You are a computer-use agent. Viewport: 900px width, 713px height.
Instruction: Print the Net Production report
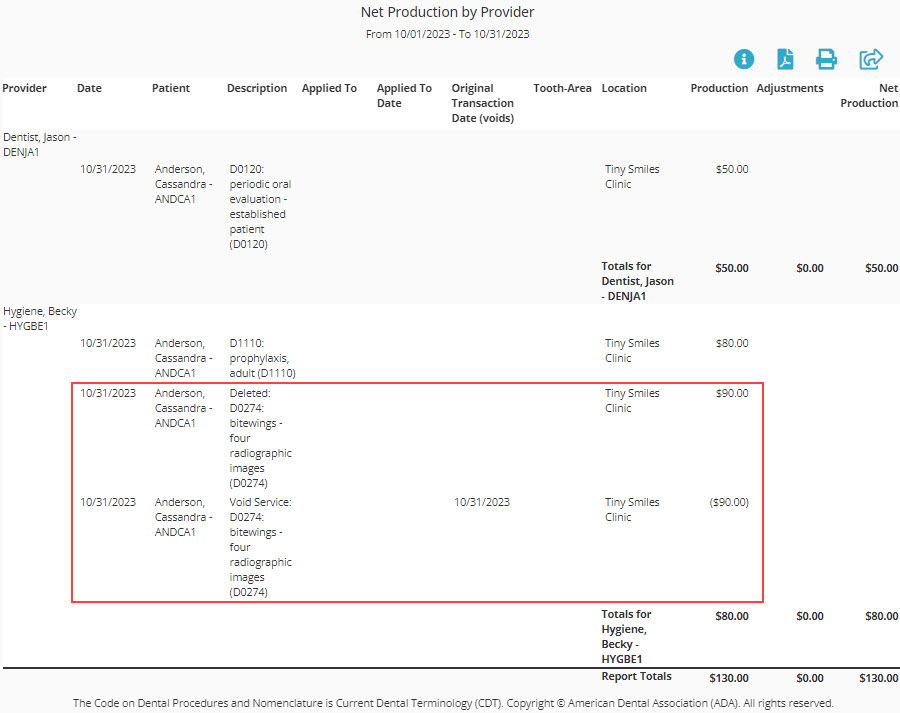coord(826,59)
